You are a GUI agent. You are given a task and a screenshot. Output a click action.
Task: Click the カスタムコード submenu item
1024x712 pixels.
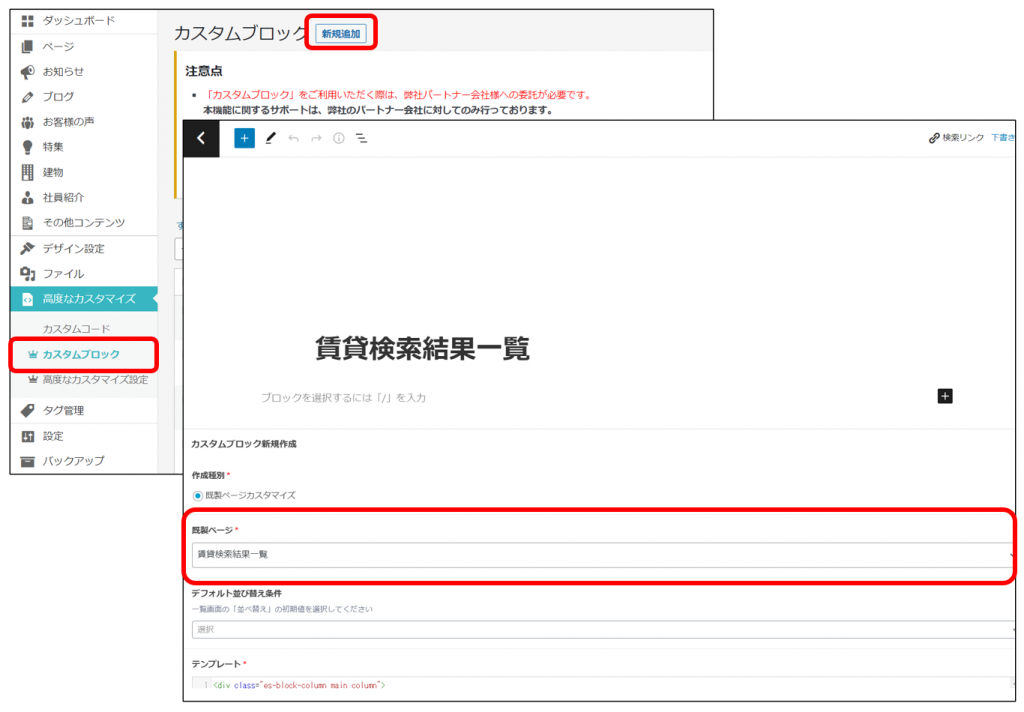(76, 328)
